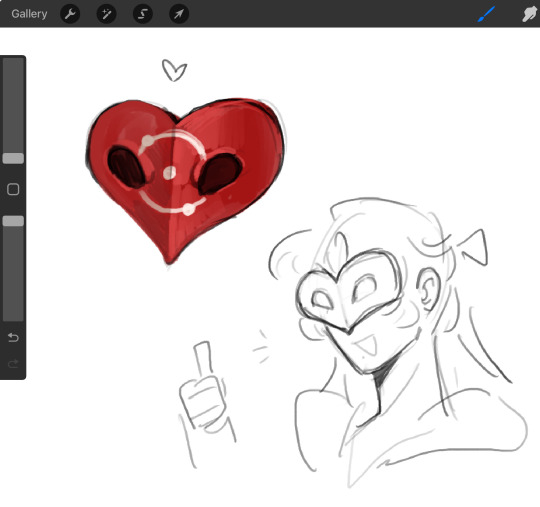Undo the last stroke
Screen dimensions: 540x507
coord(13,337)
